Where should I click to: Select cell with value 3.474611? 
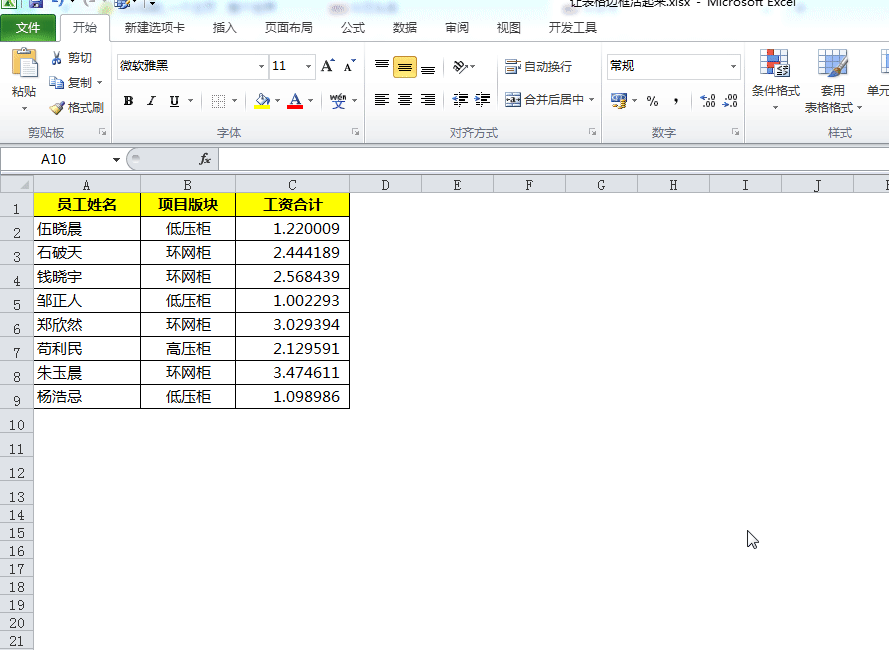(293, 373)
